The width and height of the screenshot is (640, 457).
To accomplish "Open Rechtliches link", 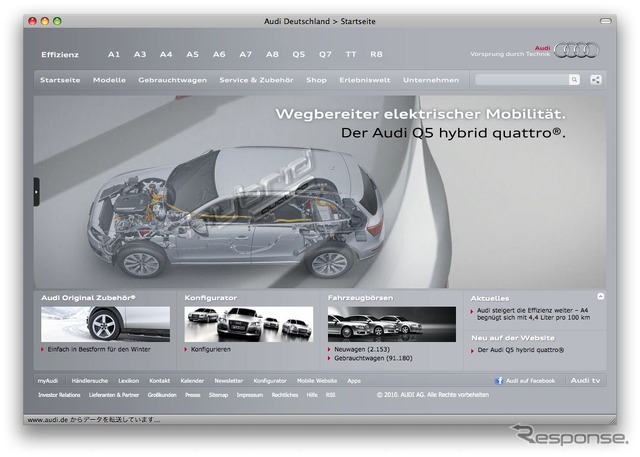I will click(285, 395).
